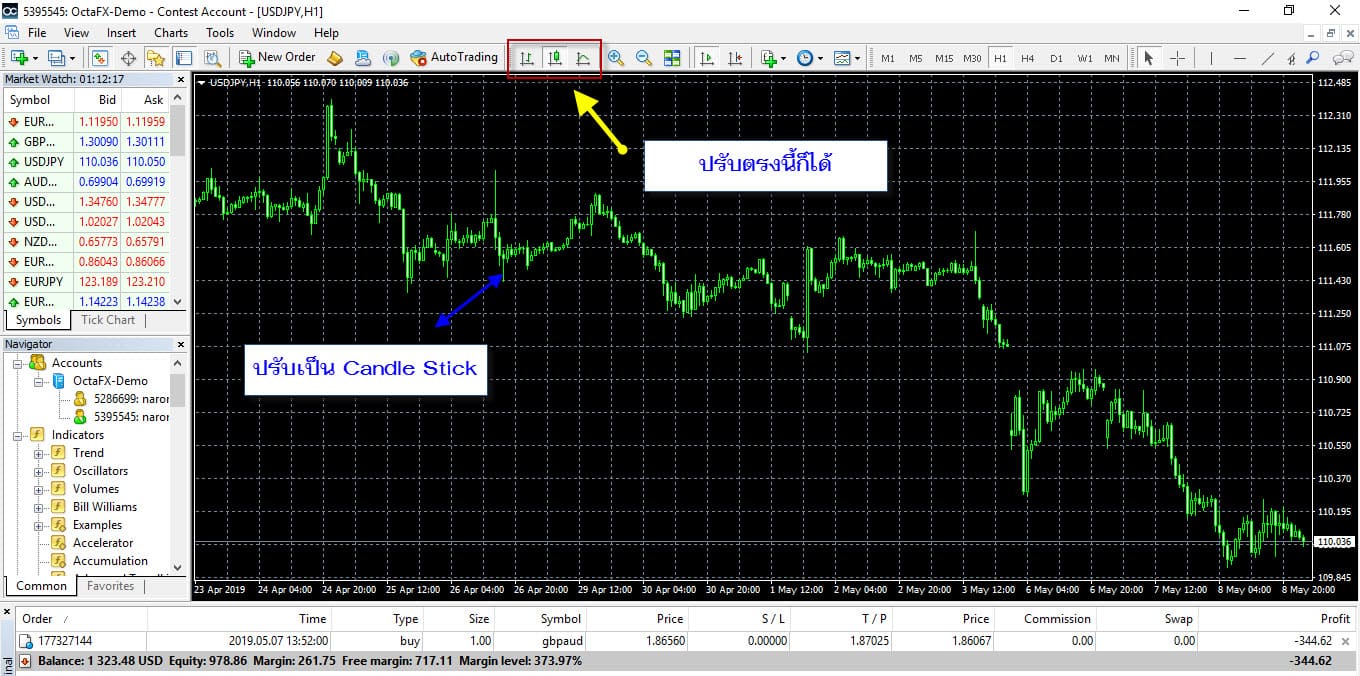Screen dimensions: 1360x676
Task: Open the Periods clock dropdown
Action: (809, 58)
